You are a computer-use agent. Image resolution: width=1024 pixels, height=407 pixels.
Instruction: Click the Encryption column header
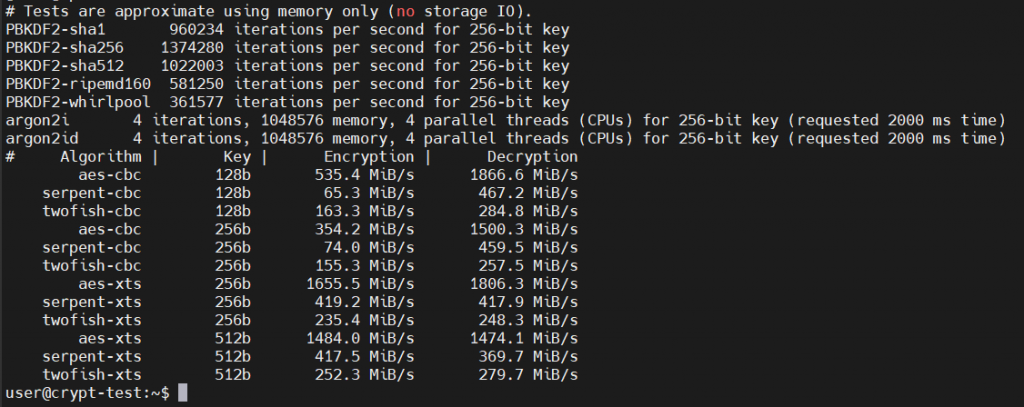368,157
